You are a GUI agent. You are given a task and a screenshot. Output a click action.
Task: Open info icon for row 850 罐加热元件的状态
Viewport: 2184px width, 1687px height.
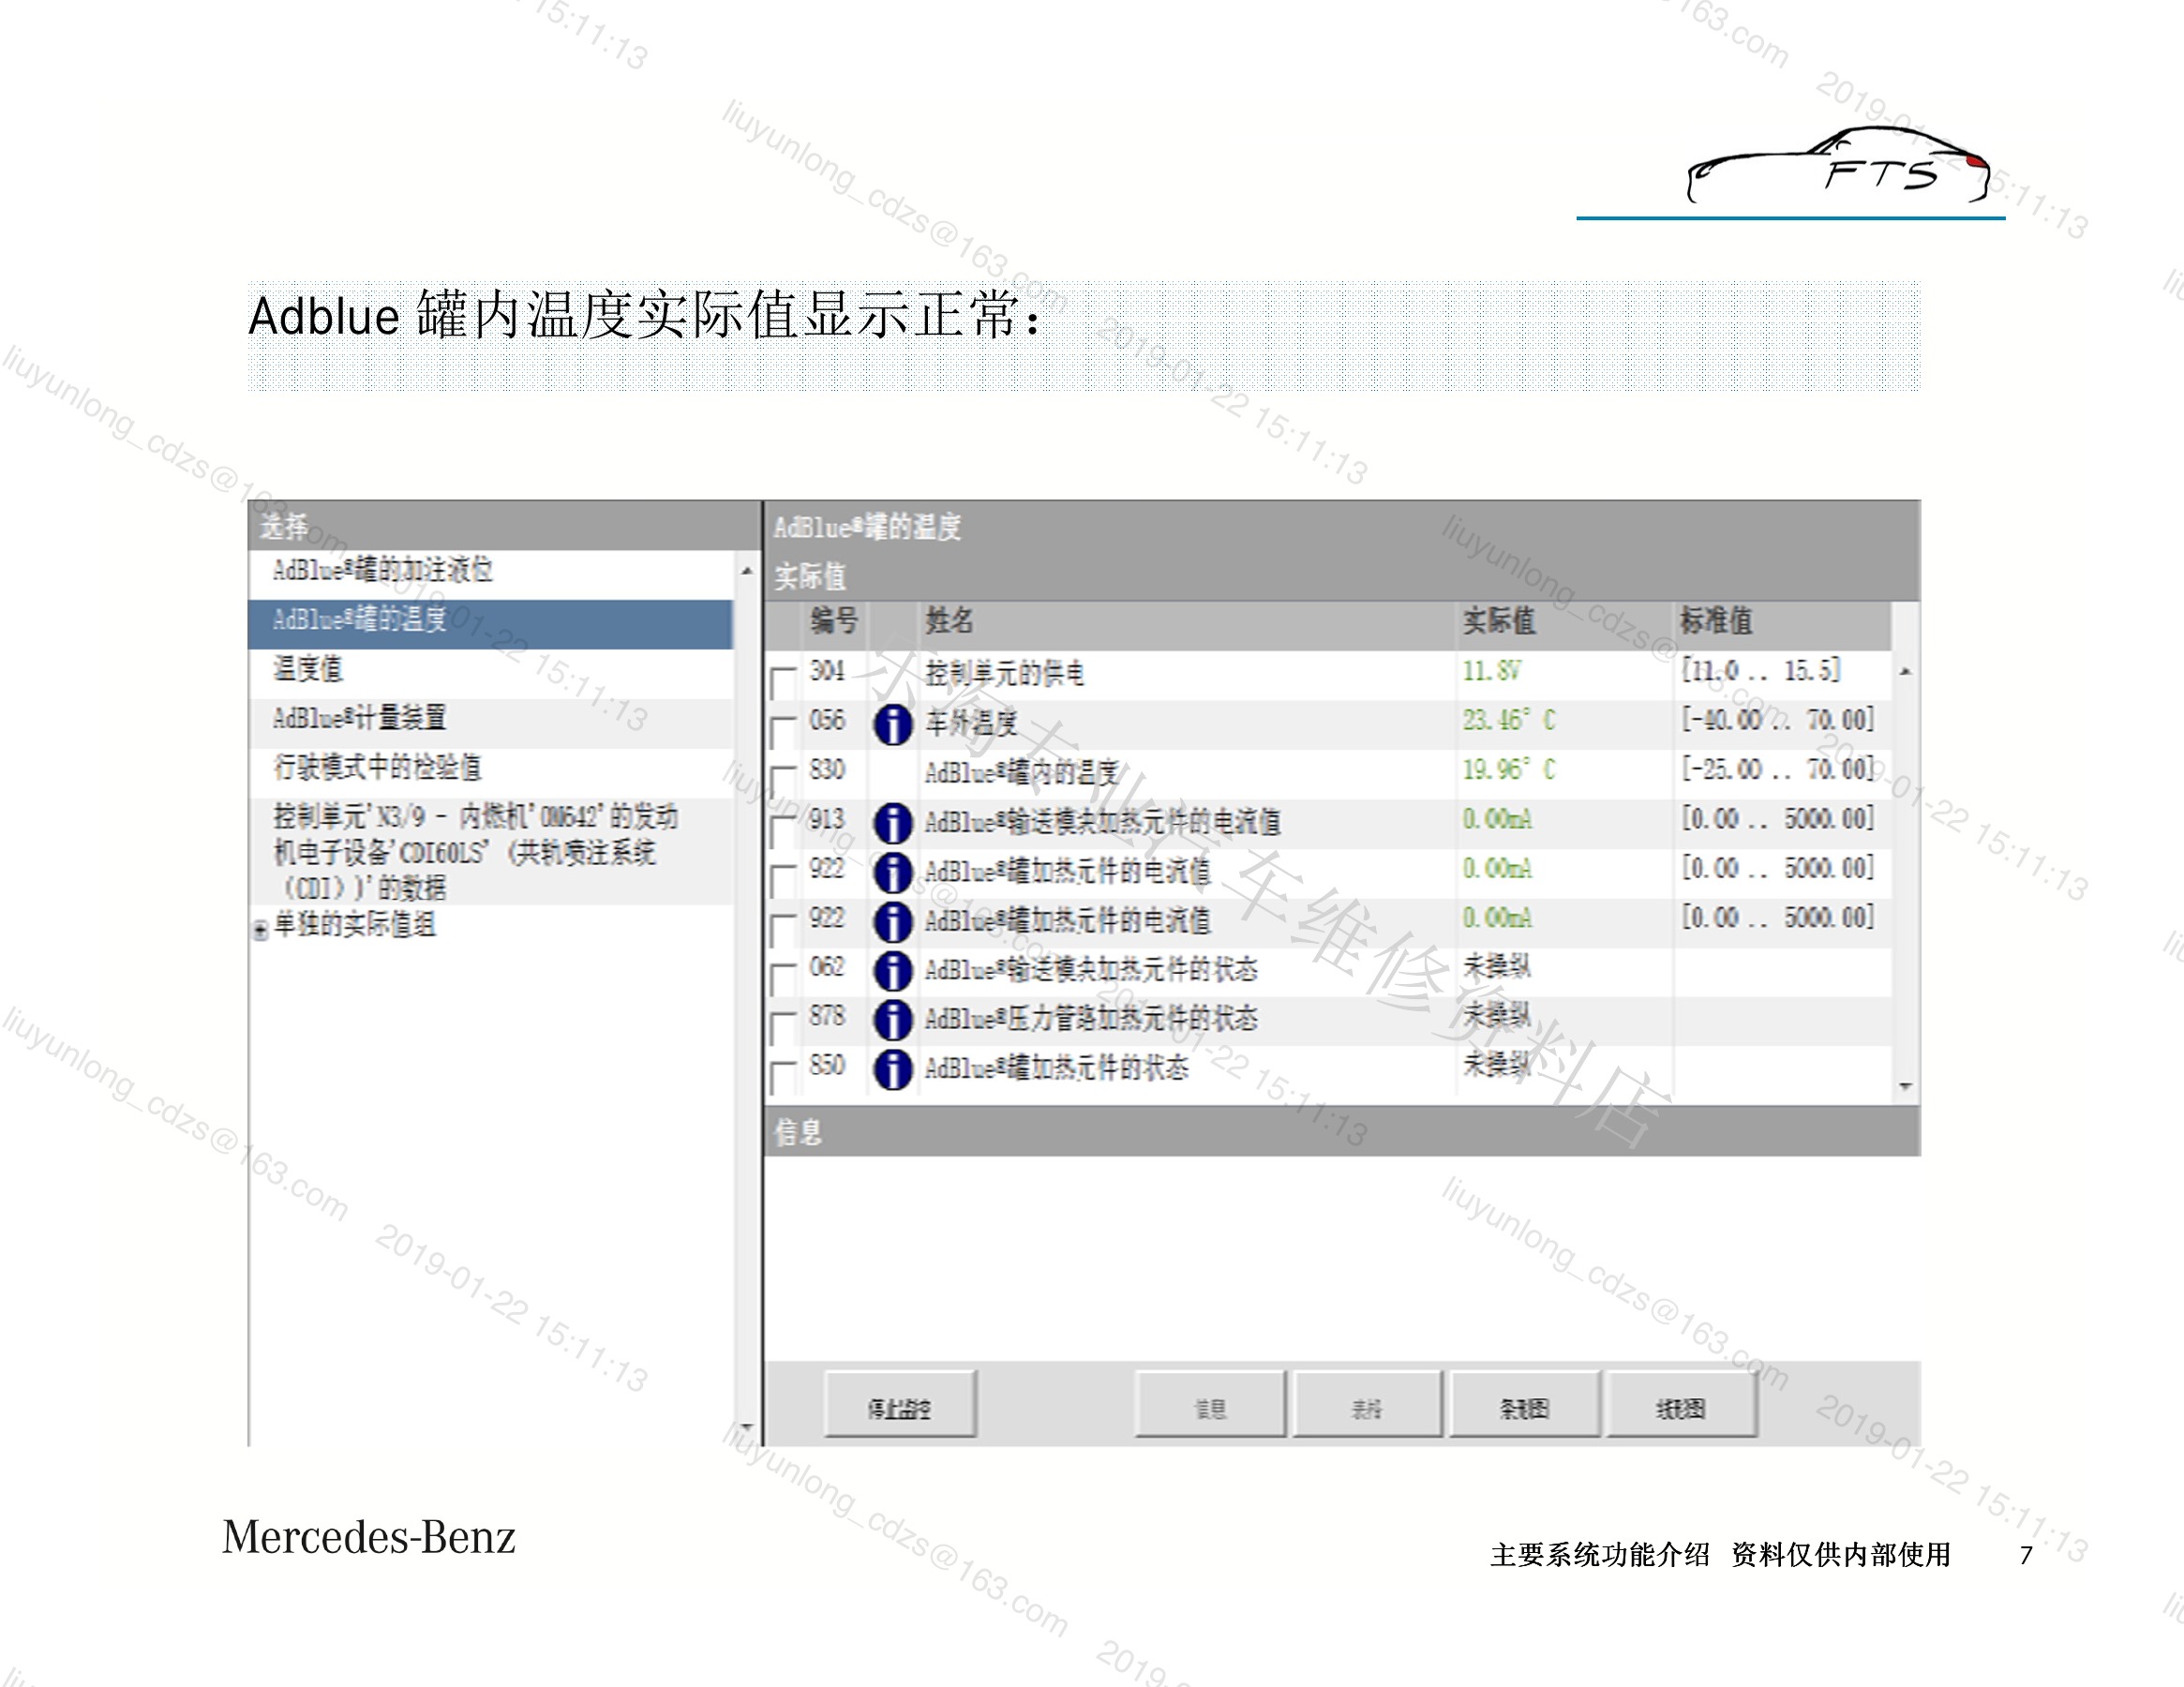(892, 1070)
